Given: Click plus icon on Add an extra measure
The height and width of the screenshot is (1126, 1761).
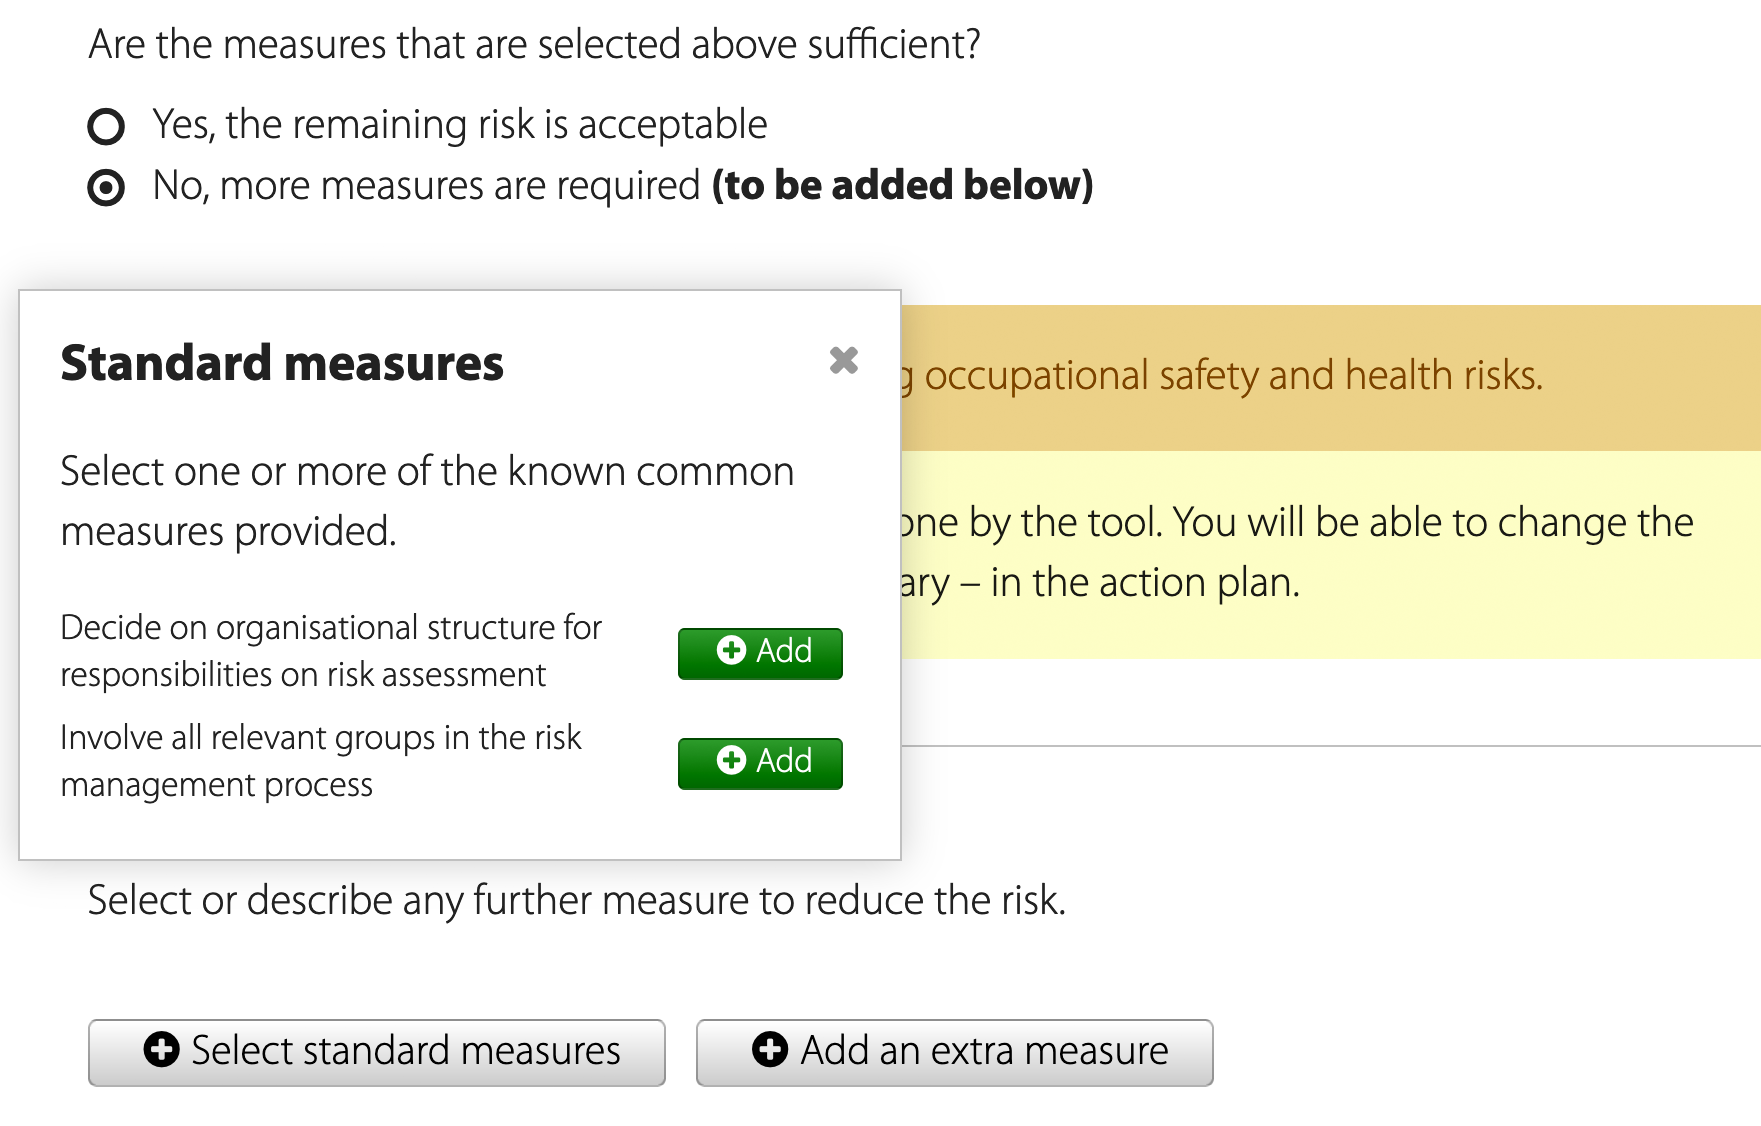Looking at the screenshot, I should (x=769, y=1050).
